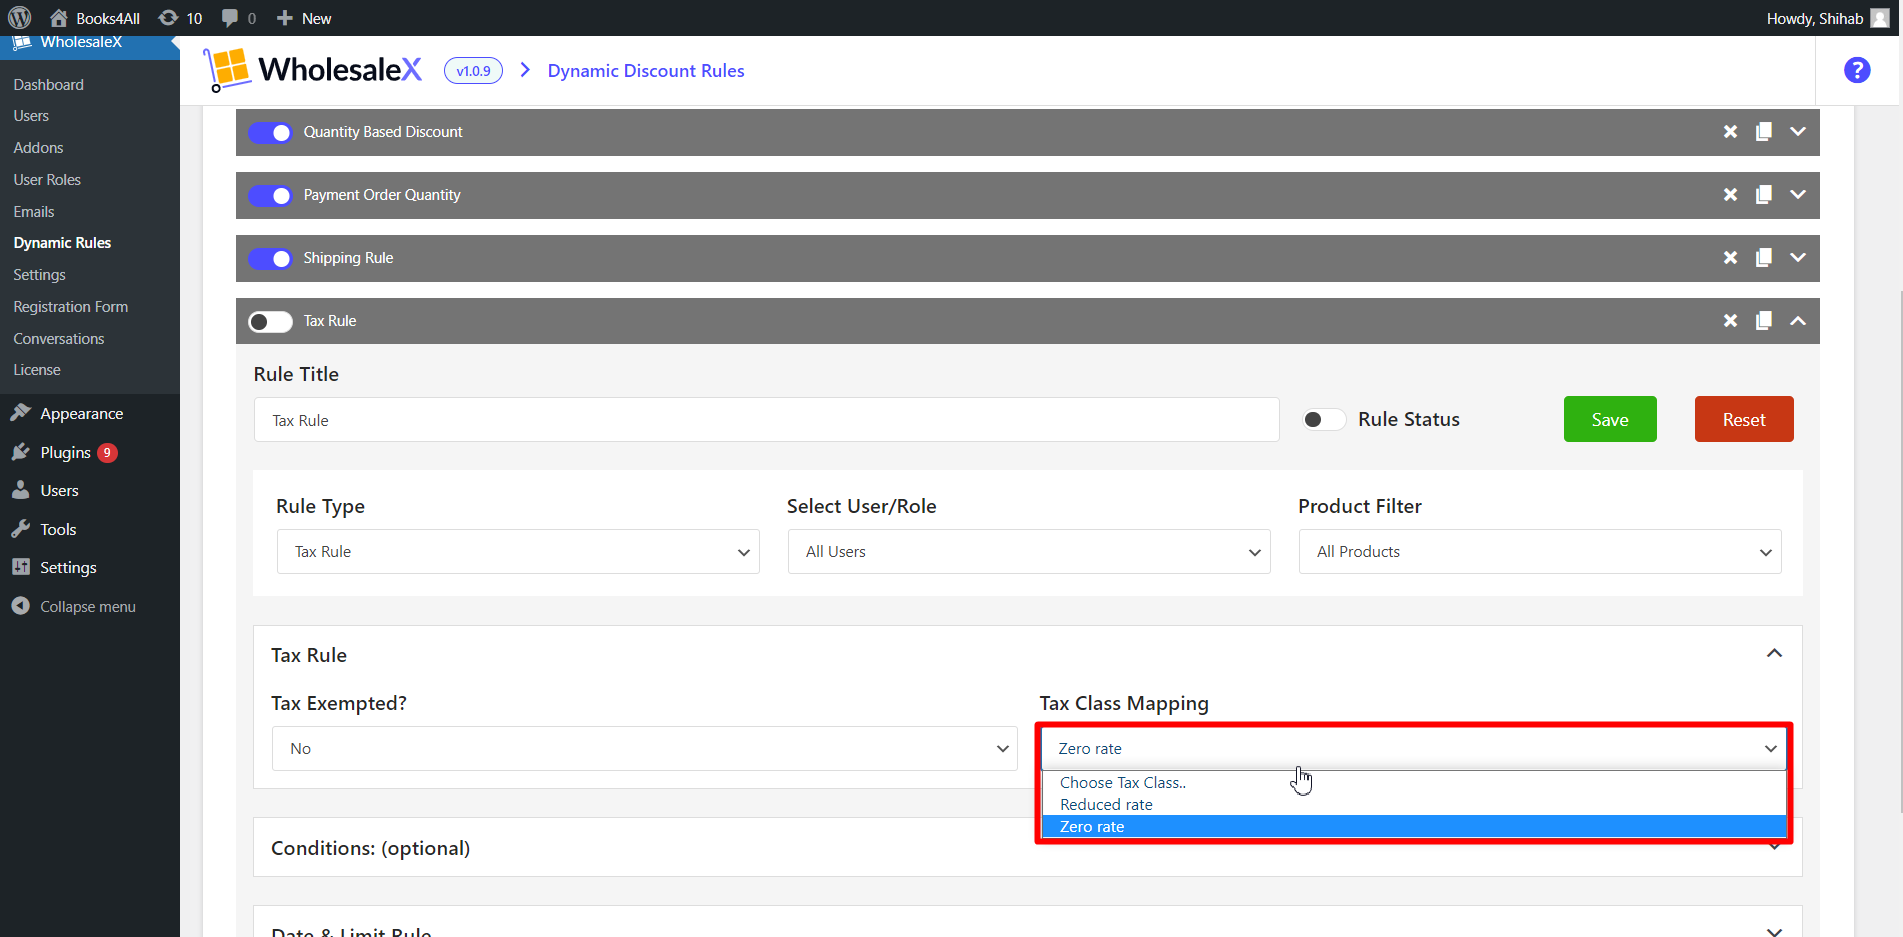The image size is (1903, 937).
Task: Select the highlighted Zero rate option
Action: [x=1414, y=827]
